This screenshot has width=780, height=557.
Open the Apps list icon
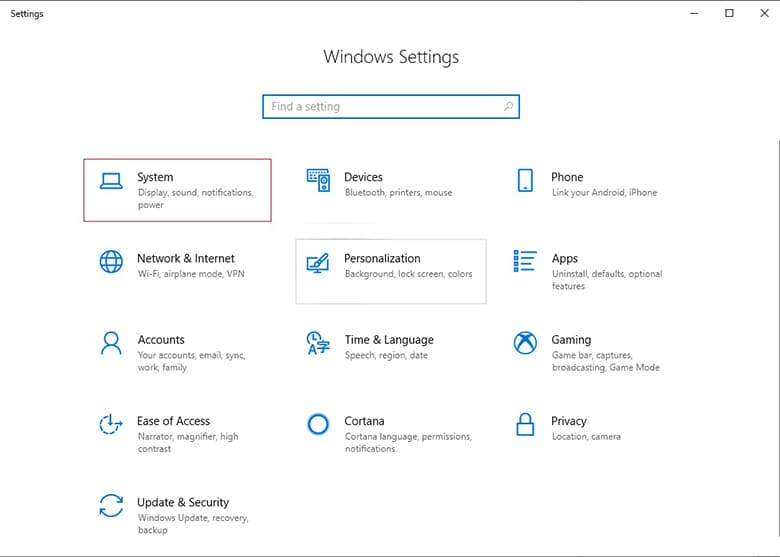coord(525,261)
